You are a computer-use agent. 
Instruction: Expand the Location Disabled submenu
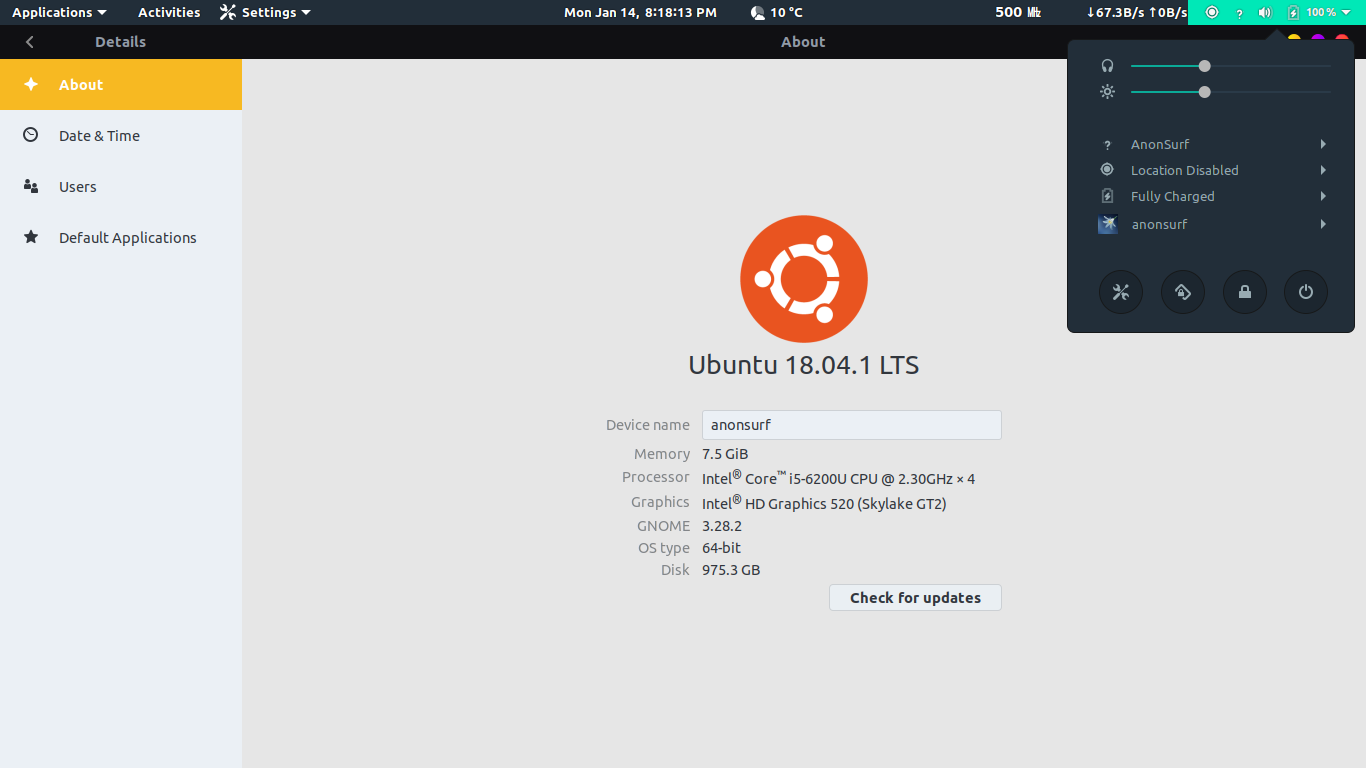(x=1211, y=170)
